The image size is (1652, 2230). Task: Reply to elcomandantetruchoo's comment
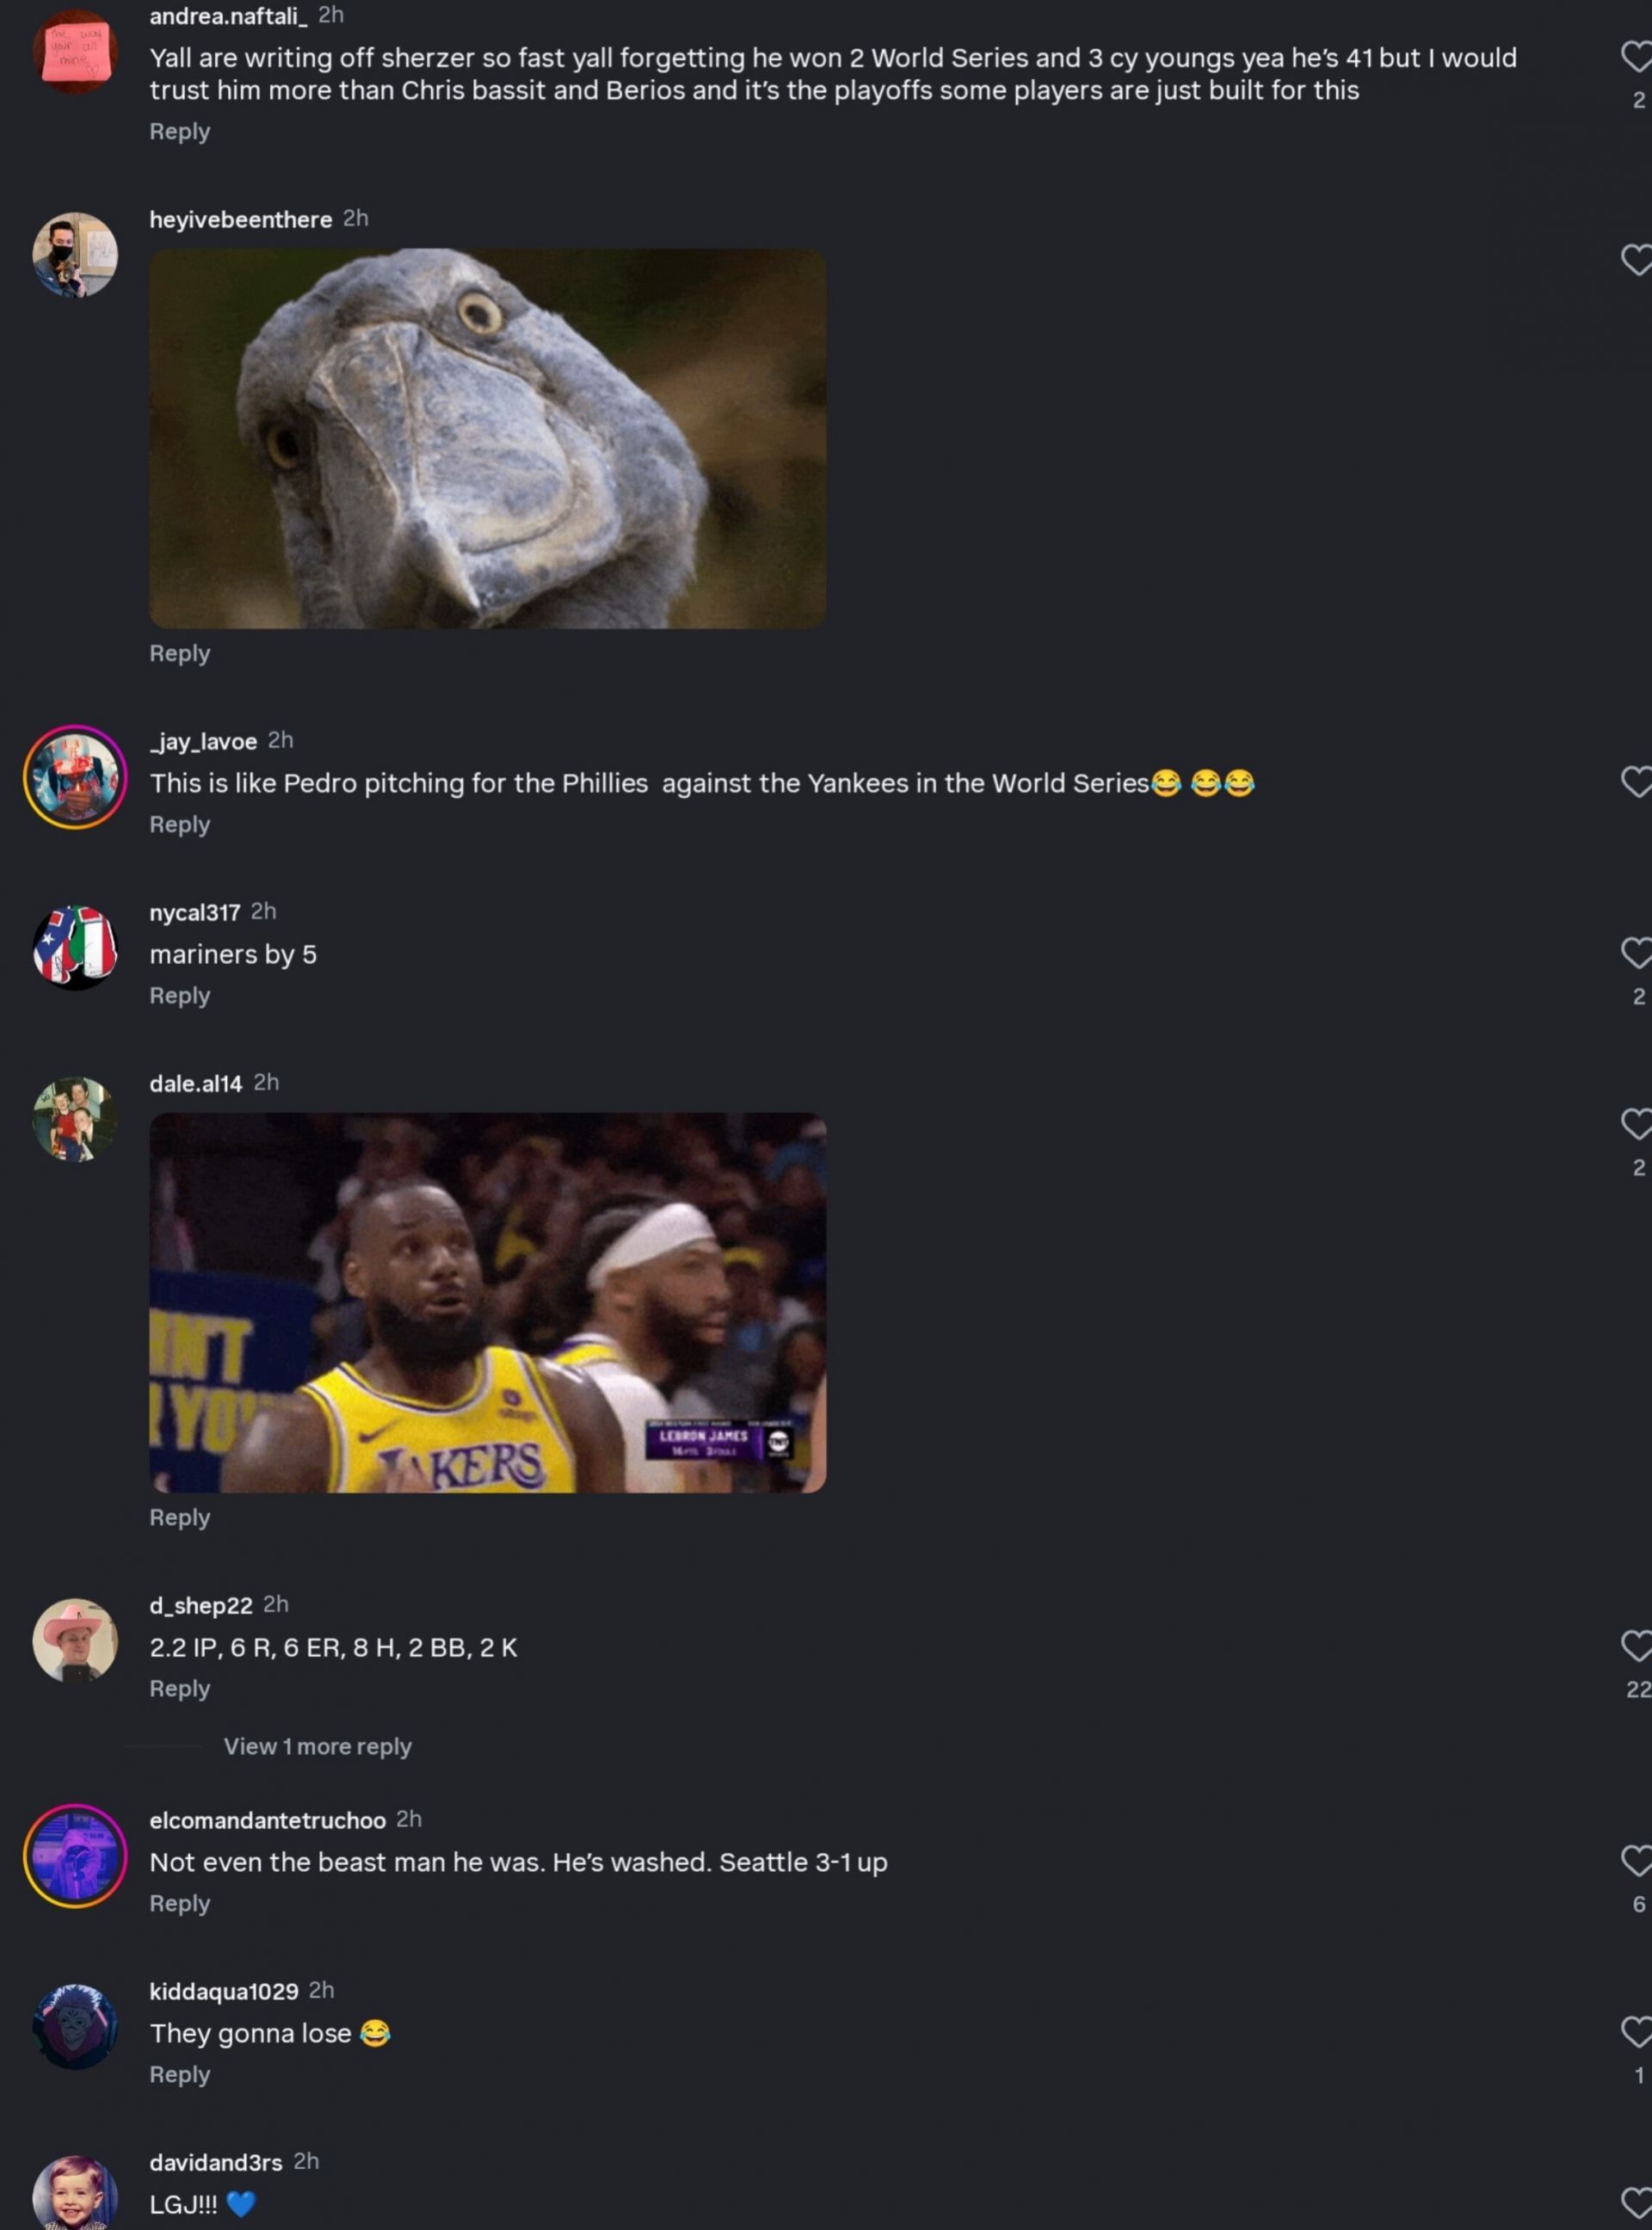pos(180,1903)
